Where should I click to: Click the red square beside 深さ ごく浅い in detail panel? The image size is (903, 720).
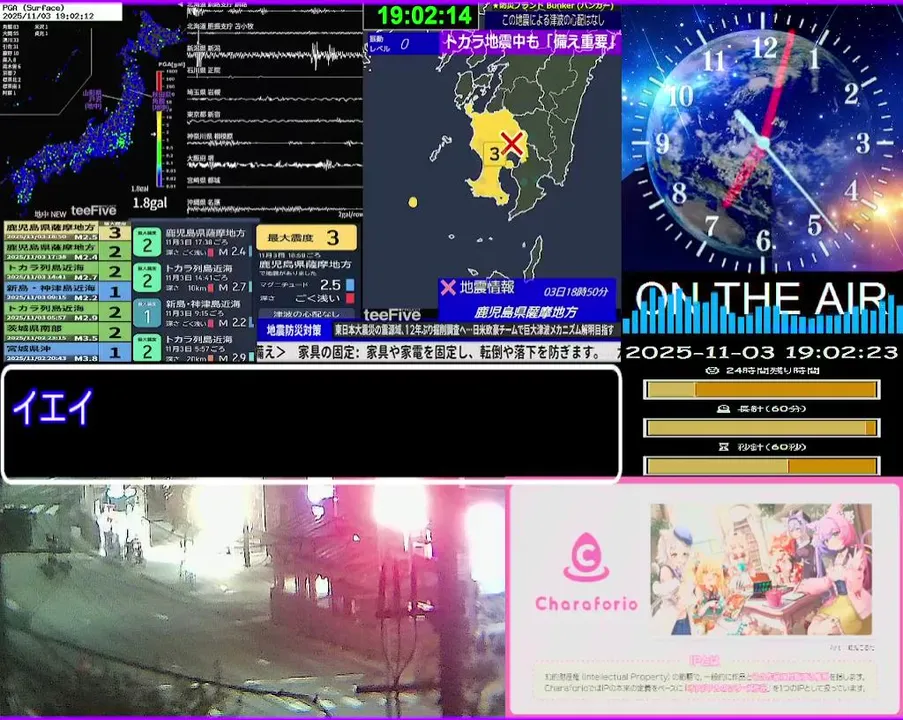pos(350,298)
